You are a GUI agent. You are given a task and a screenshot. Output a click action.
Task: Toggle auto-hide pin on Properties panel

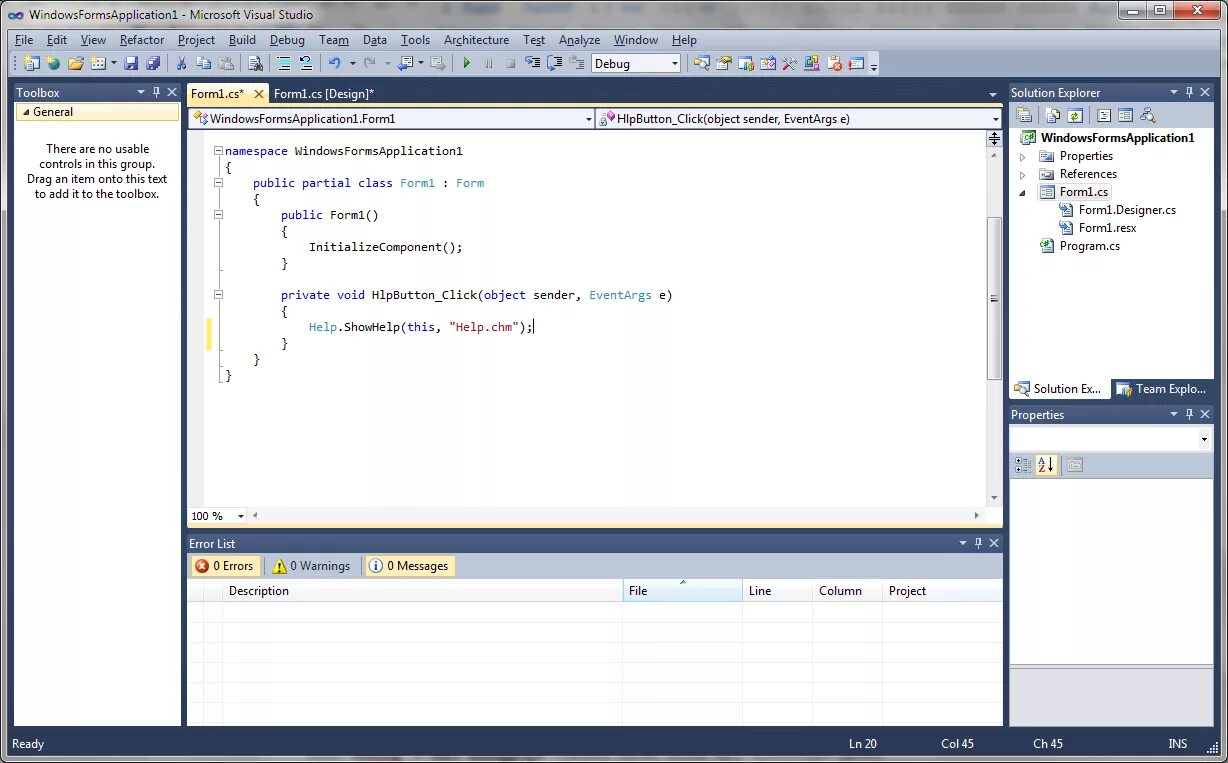1189,414
